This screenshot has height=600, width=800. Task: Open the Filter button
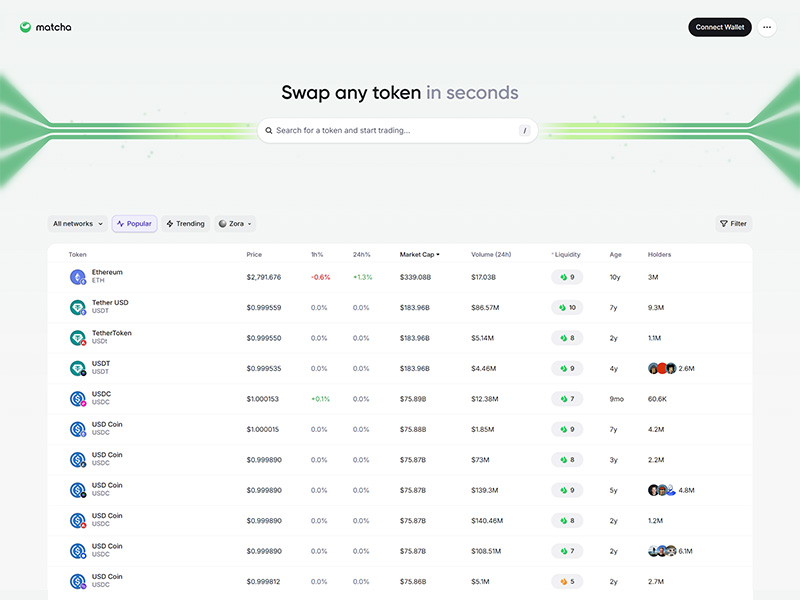click(x=733, y=224)
